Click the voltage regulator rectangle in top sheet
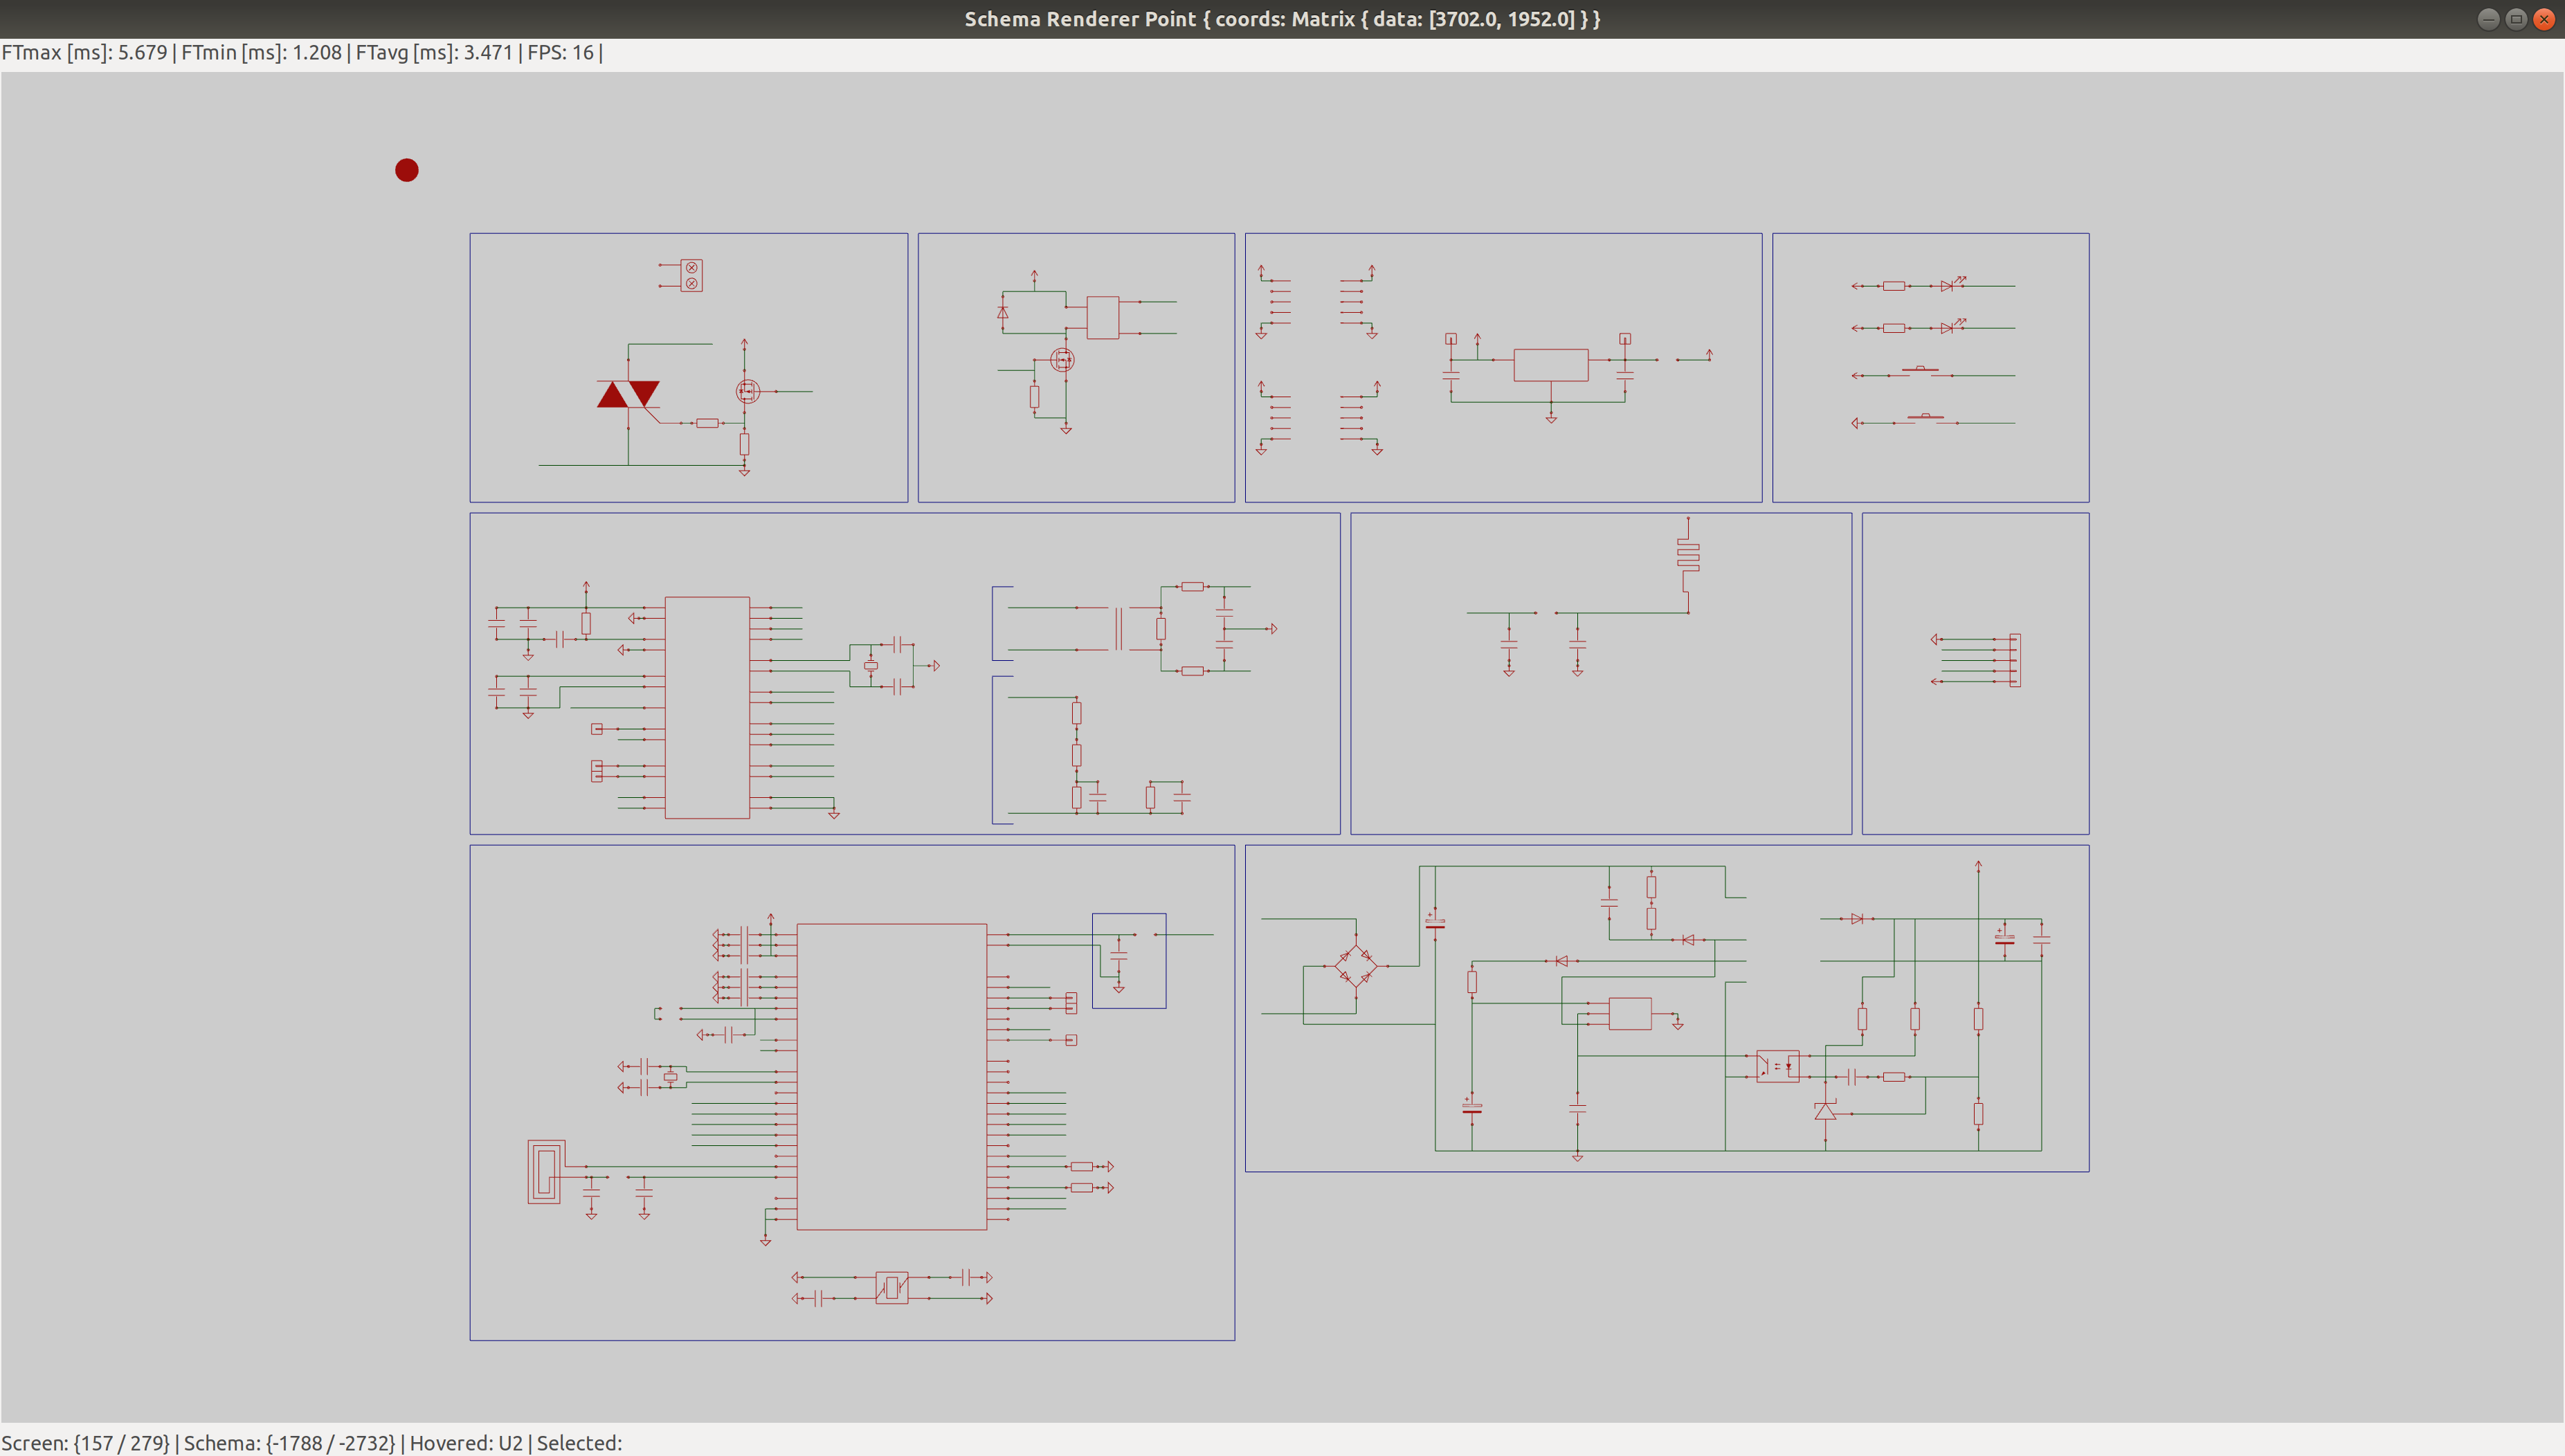Image resolution: width=2565 pixels, height=1456 pixels. point(1550,365)
